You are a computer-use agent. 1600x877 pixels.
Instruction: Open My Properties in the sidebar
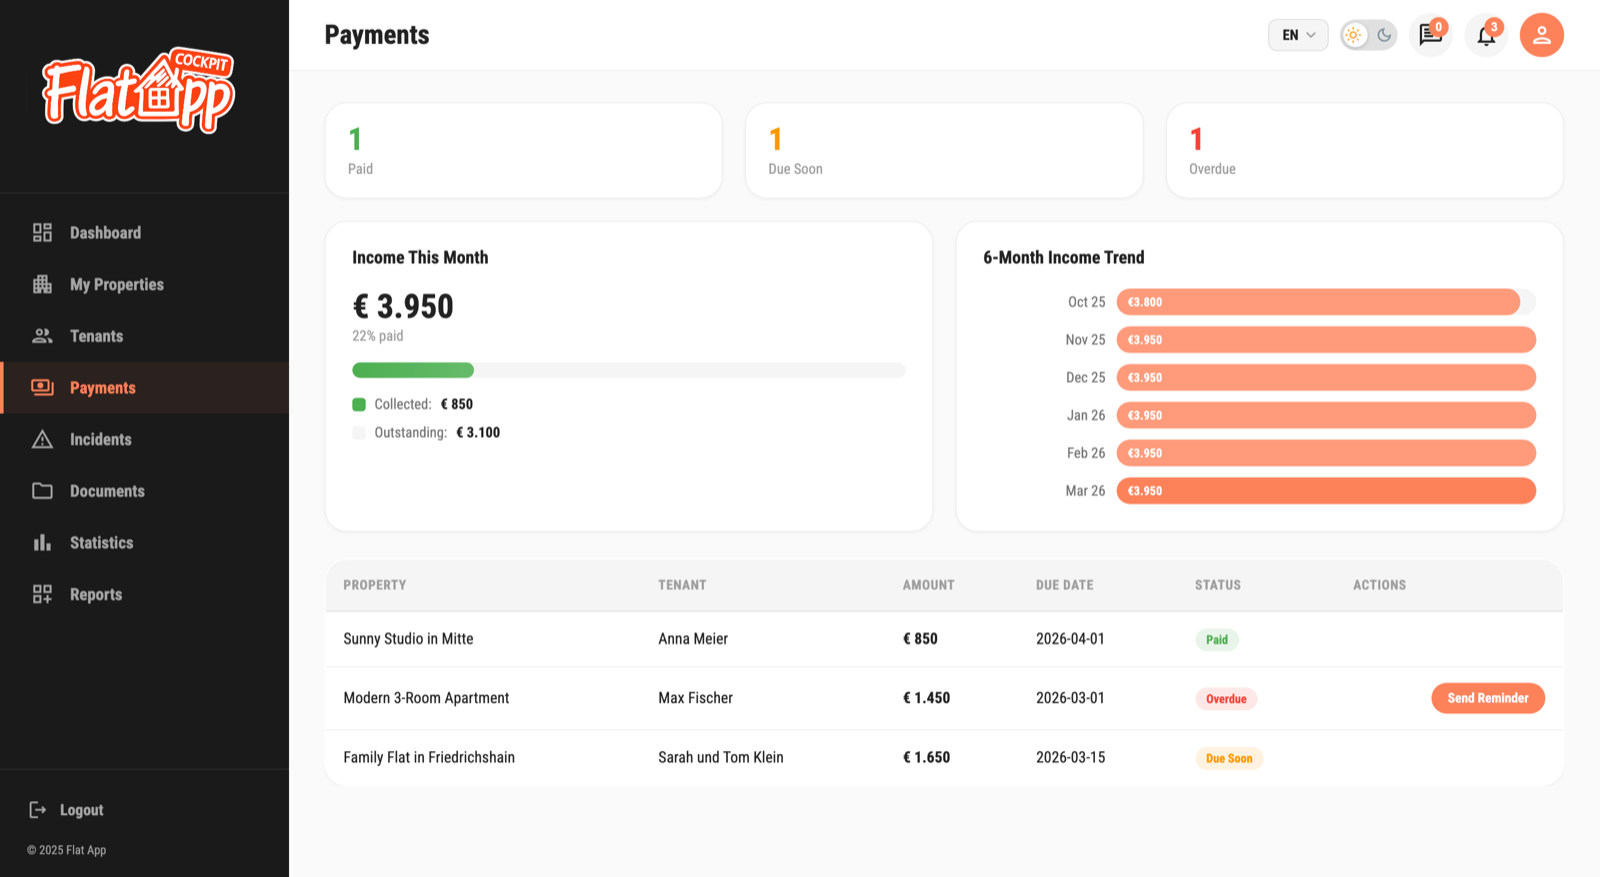pyautogui.click(x=145, y=285)
